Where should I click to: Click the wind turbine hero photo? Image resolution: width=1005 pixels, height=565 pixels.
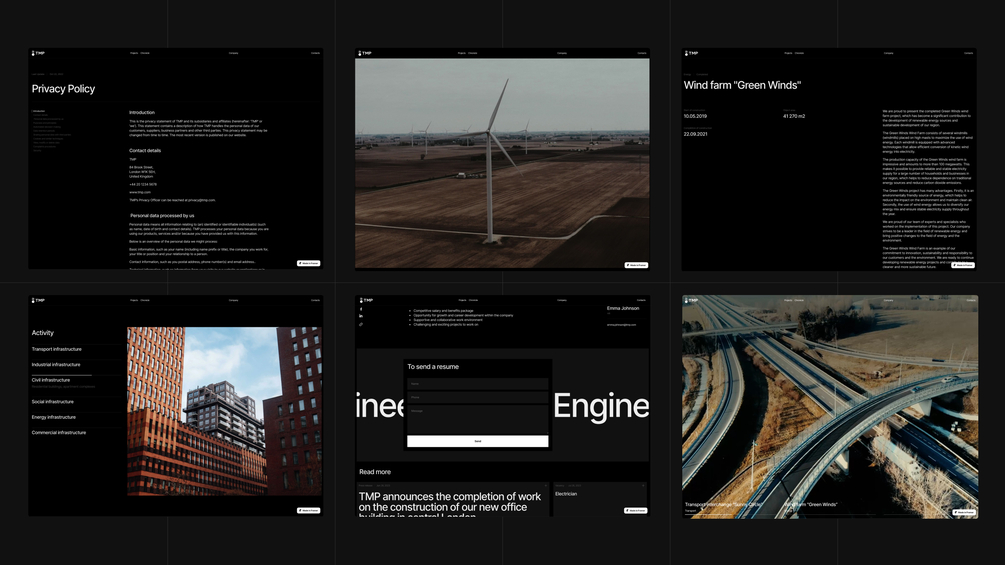pyautogui.click(x=502, y=163)
